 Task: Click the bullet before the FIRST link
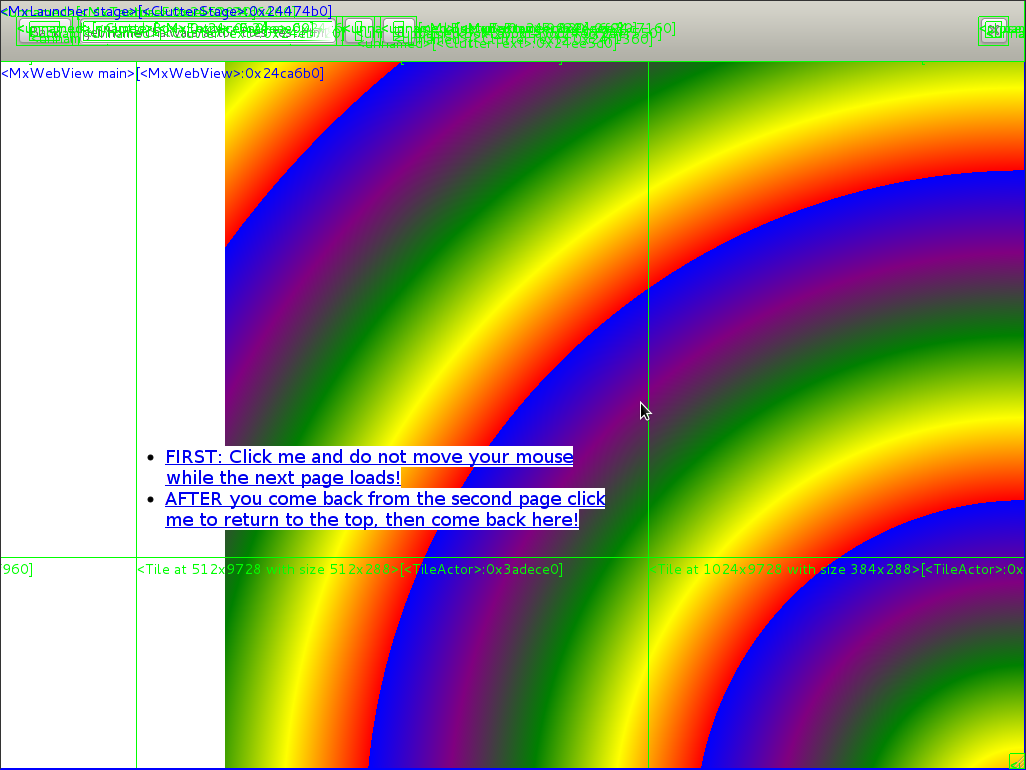(150, 458)
